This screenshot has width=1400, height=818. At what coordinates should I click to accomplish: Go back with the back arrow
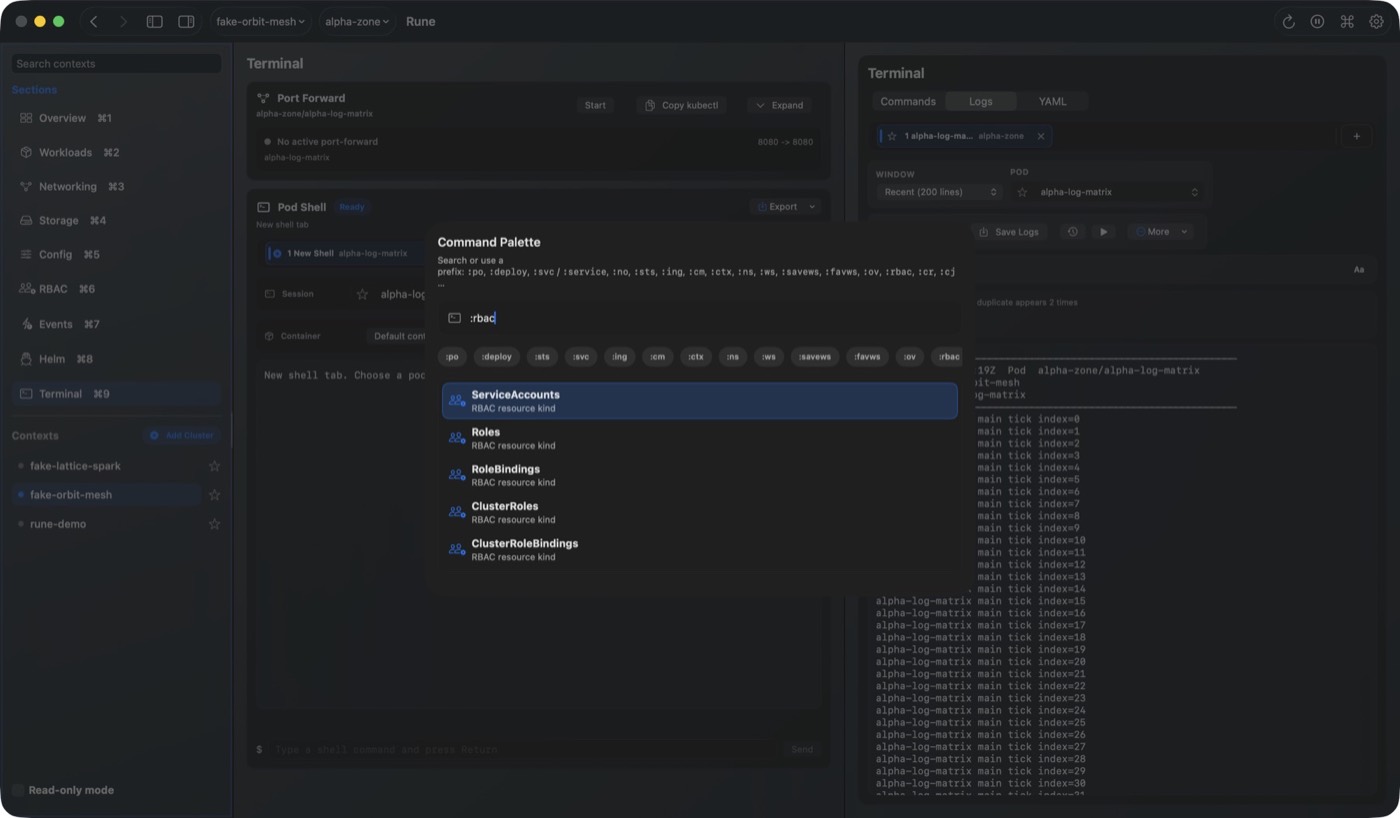tap(94, 21)
